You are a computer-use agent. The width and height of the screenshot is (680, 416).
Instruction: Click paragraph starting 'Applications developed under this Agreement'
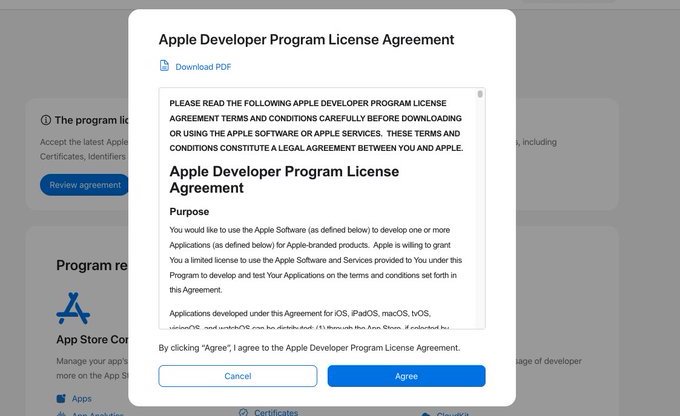[x=309, y=320]
